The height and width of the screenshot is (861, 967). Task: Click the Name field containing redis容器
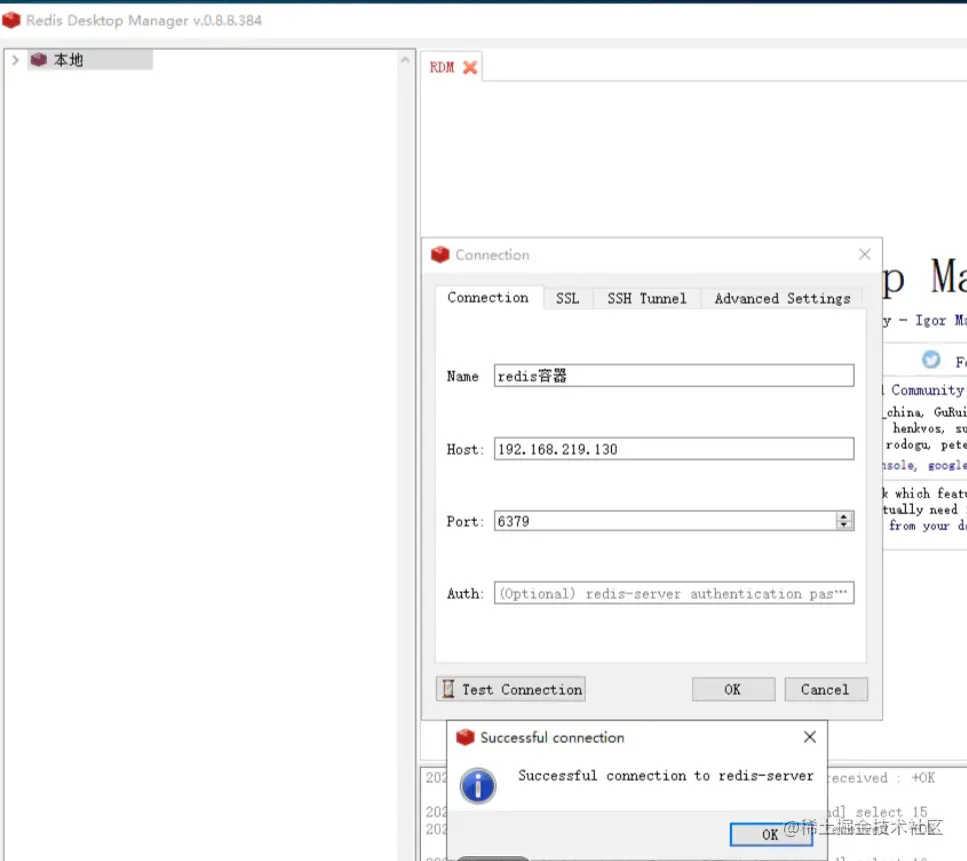[674, 376]
